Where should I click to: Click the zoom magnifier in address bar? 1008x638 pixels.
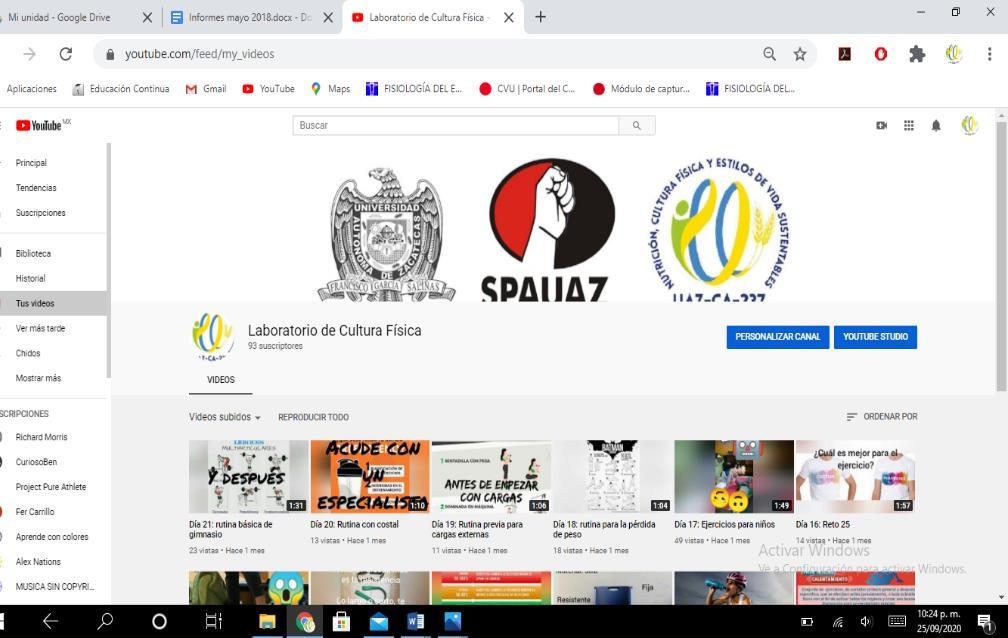pyautogui.click(x=770, y=54)
